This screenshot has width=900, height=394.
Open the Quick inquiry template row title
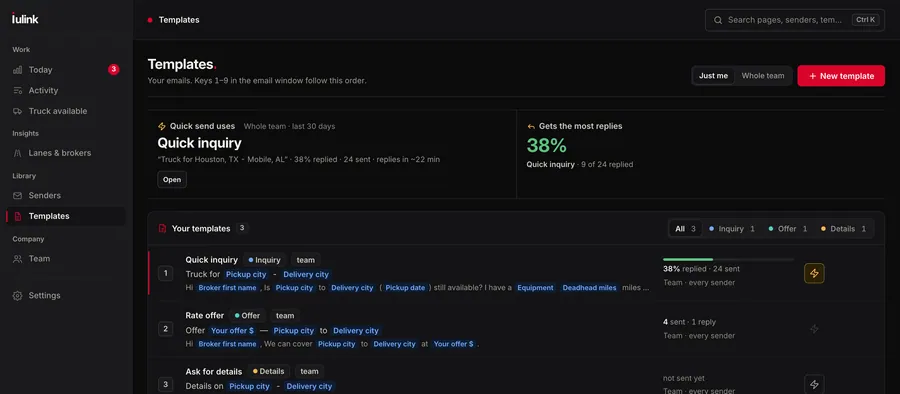[x=211, y=260]
